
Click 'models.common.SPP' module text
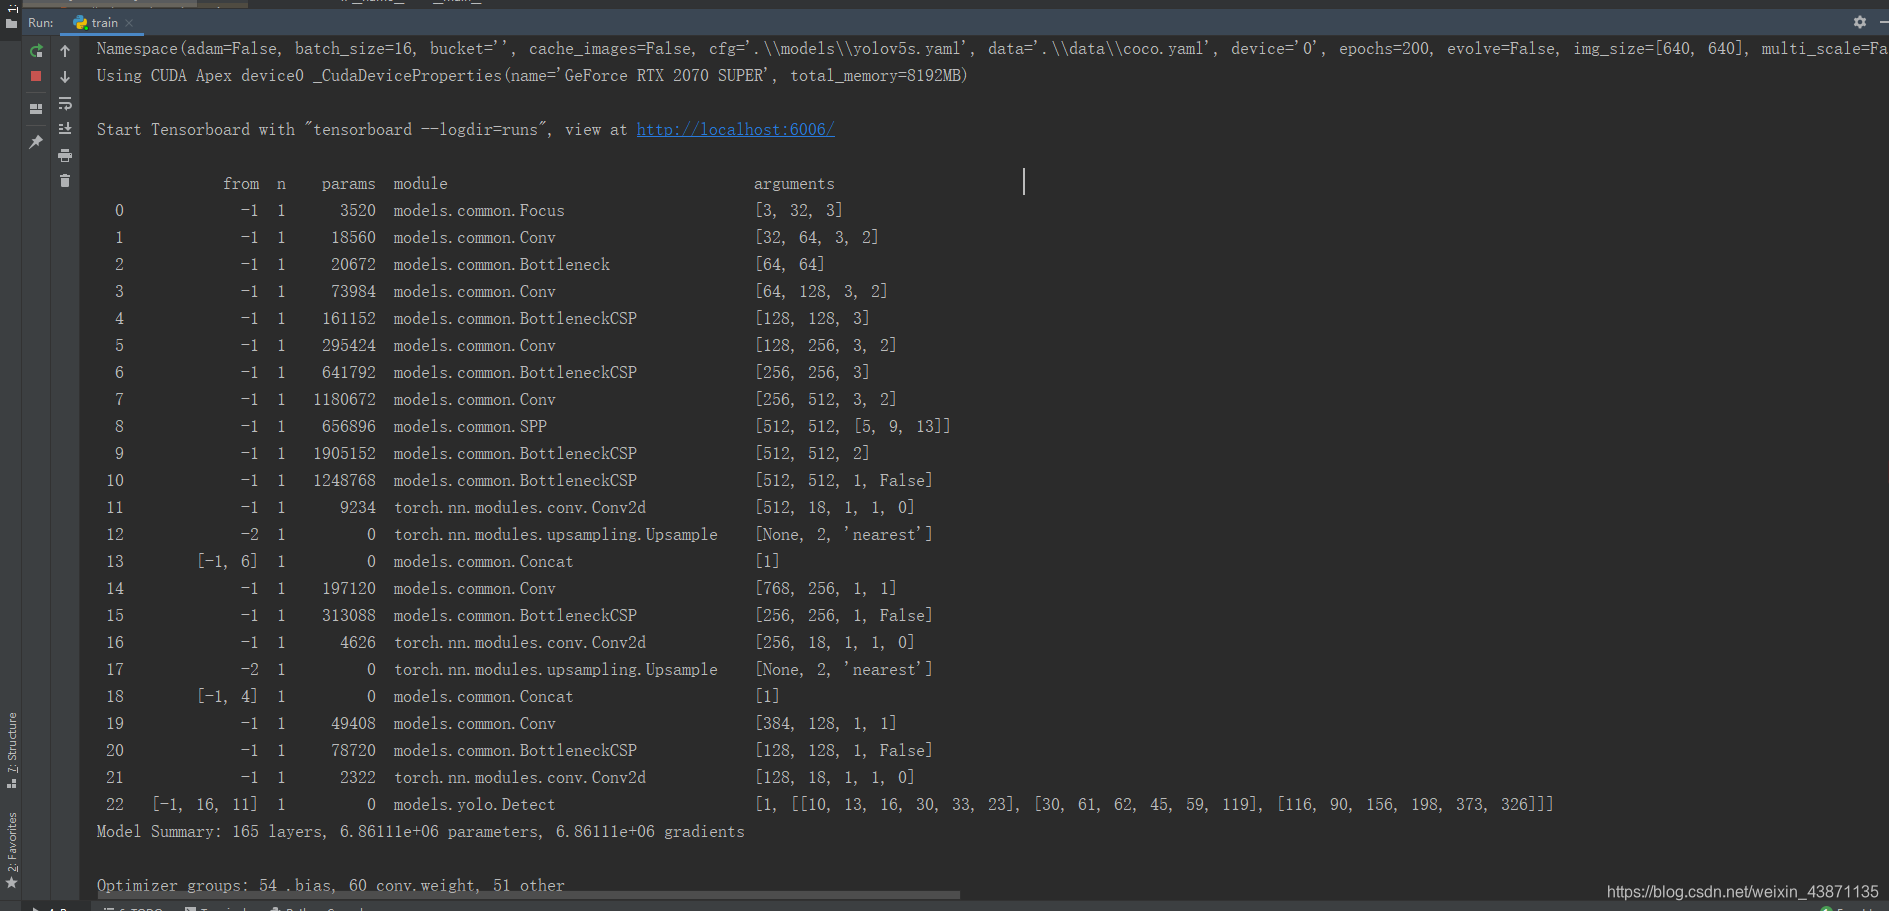470,426
